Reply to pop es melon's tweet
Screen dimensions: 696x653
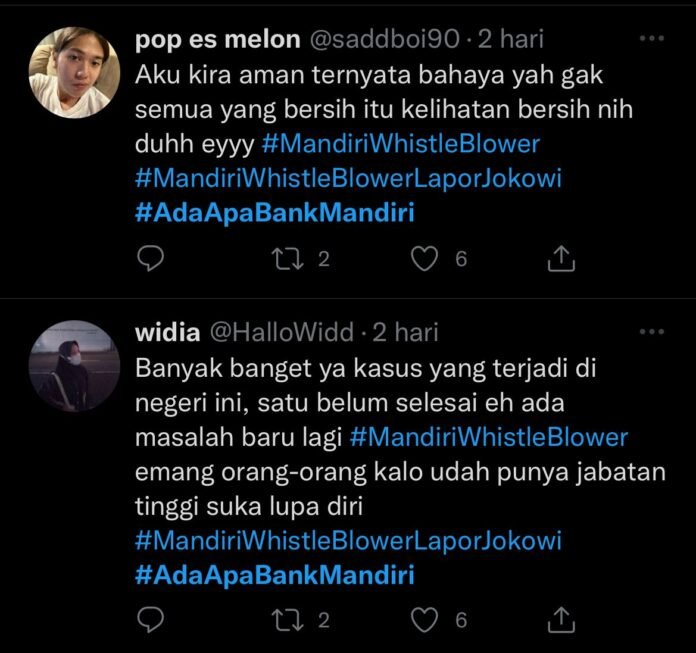pyautogui.click(x=150, y=258)
